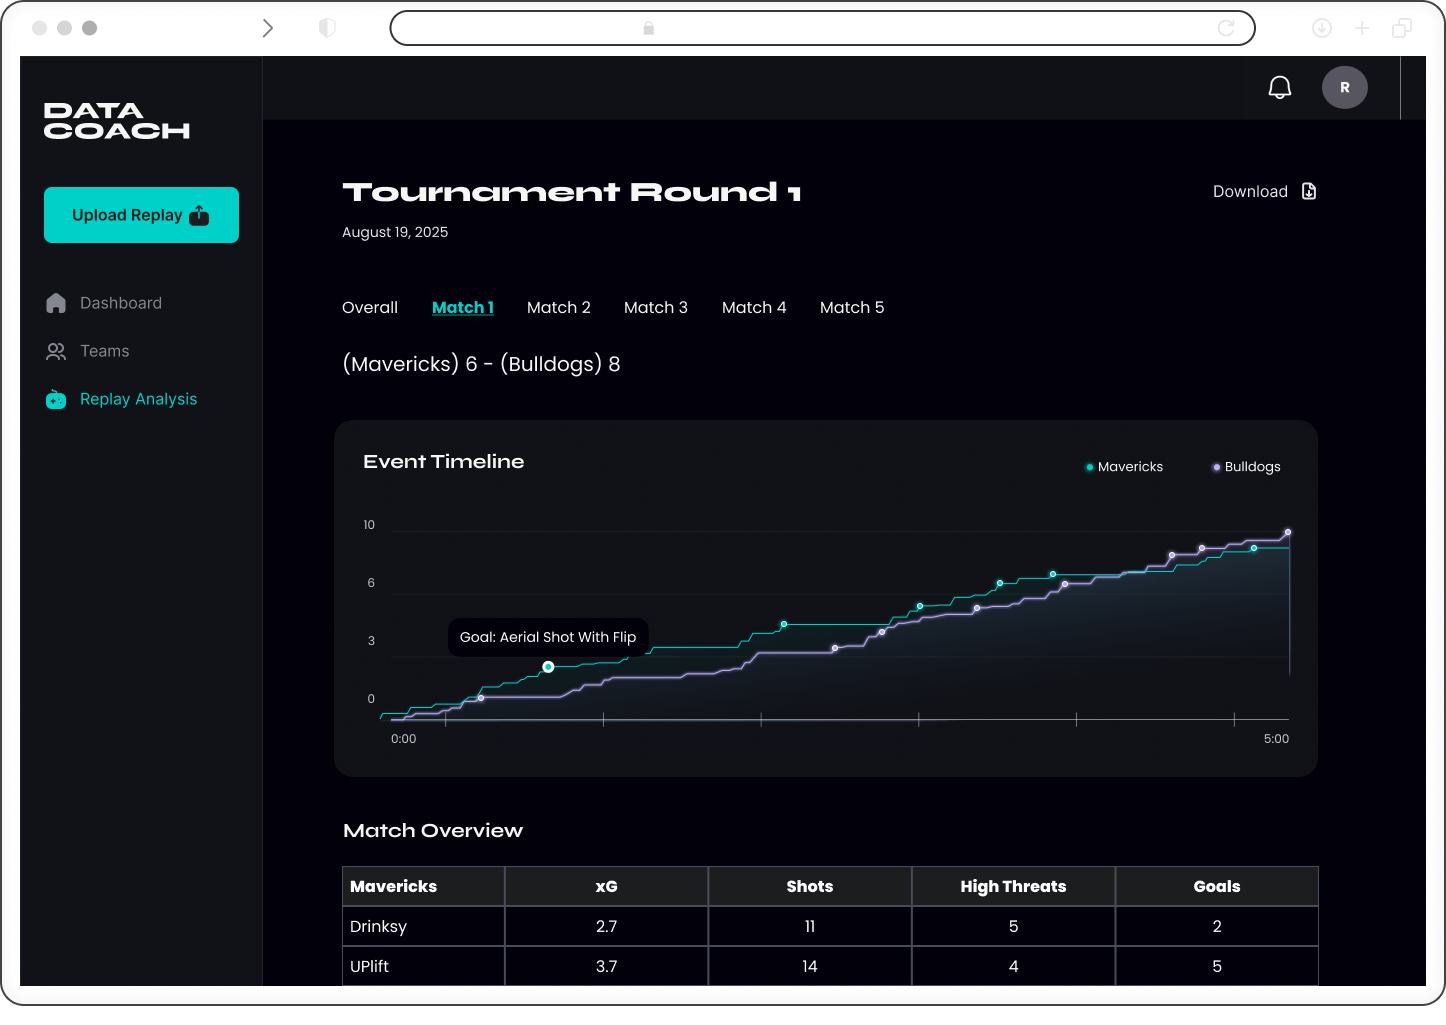Select the Dashboard home icon

56,303
